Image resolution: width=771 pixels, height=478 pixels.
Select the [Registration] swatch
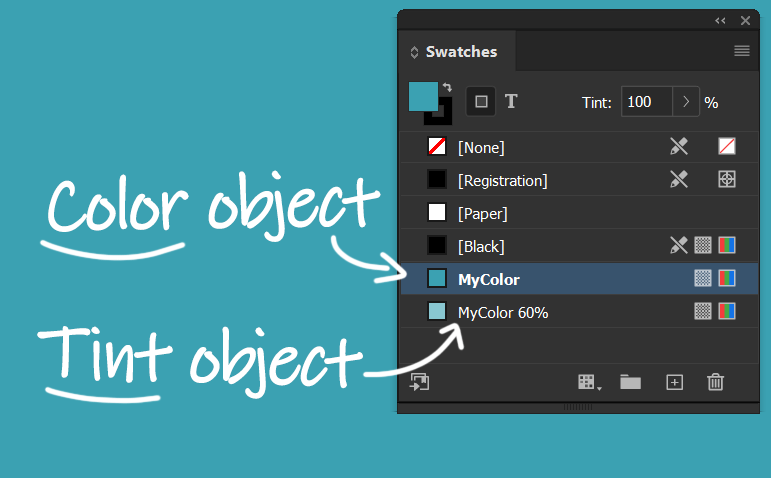tap(502, 180)
